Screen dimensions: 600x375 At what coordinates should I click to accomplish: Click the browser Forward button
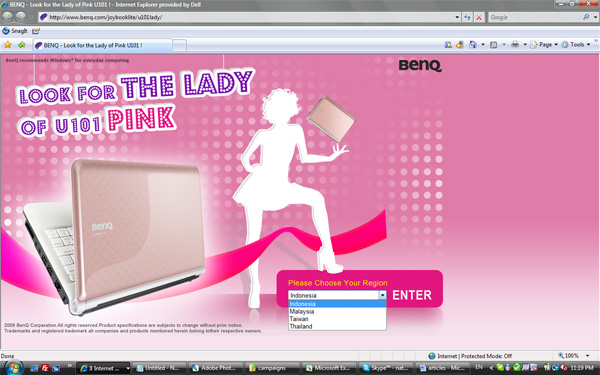21,17
